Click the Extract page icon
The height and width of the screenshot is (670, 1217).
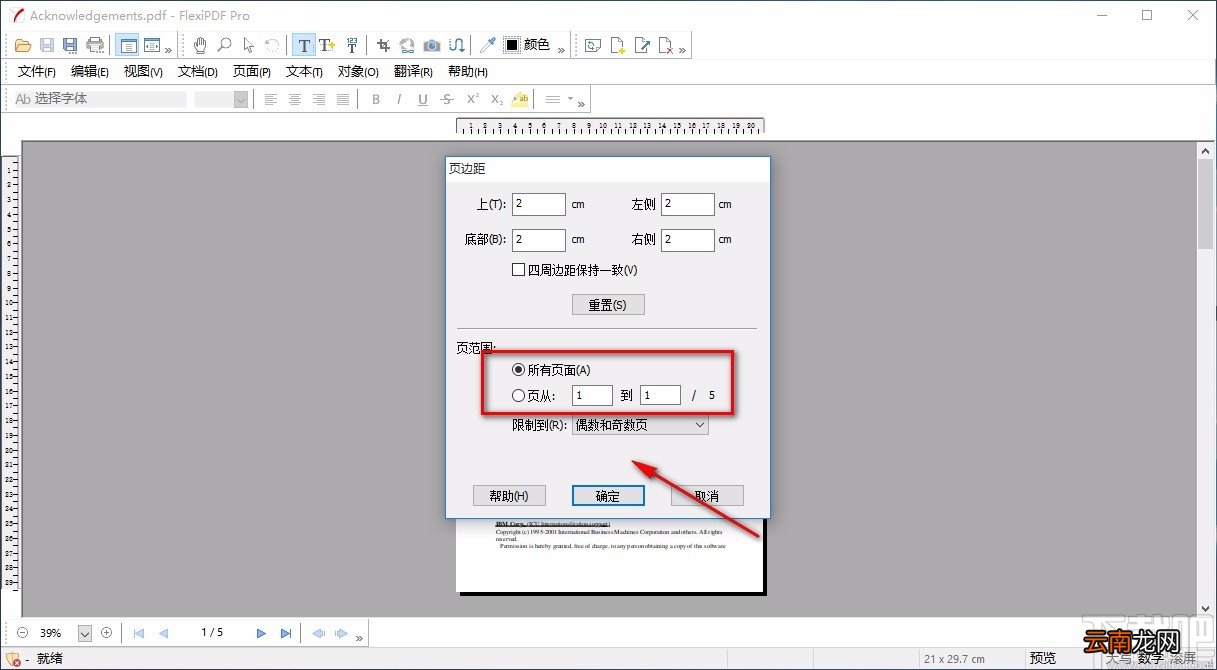click(x=642, y=45)
